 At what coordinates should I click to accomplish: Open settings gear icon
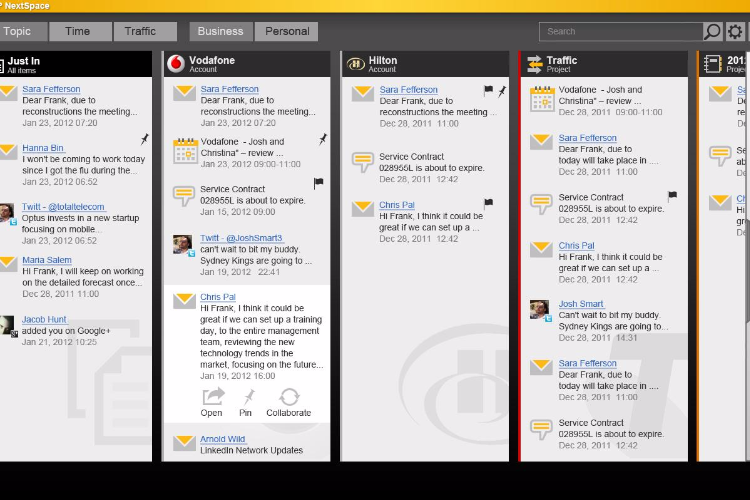(x=735, y=32)
